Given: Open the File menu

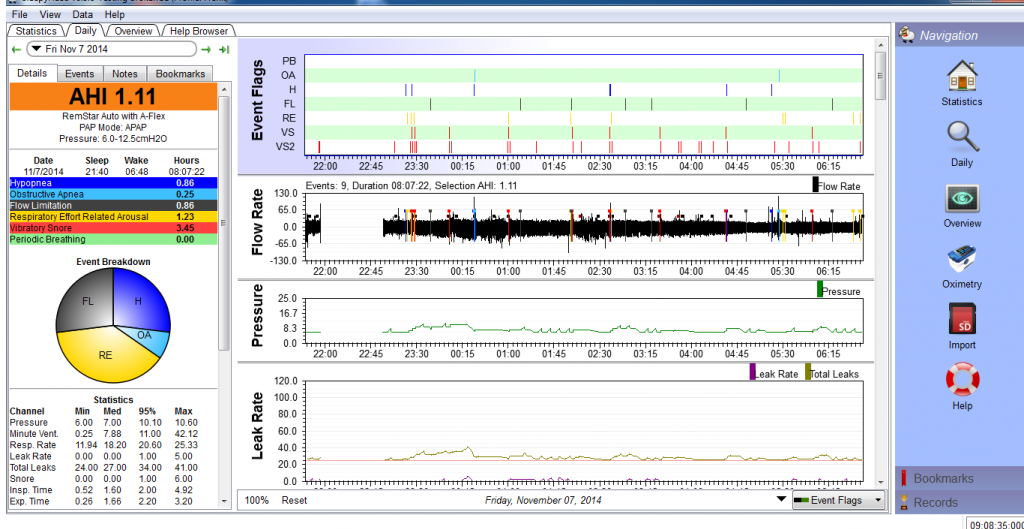Looking at the screenshot, I should pos(20,14).
